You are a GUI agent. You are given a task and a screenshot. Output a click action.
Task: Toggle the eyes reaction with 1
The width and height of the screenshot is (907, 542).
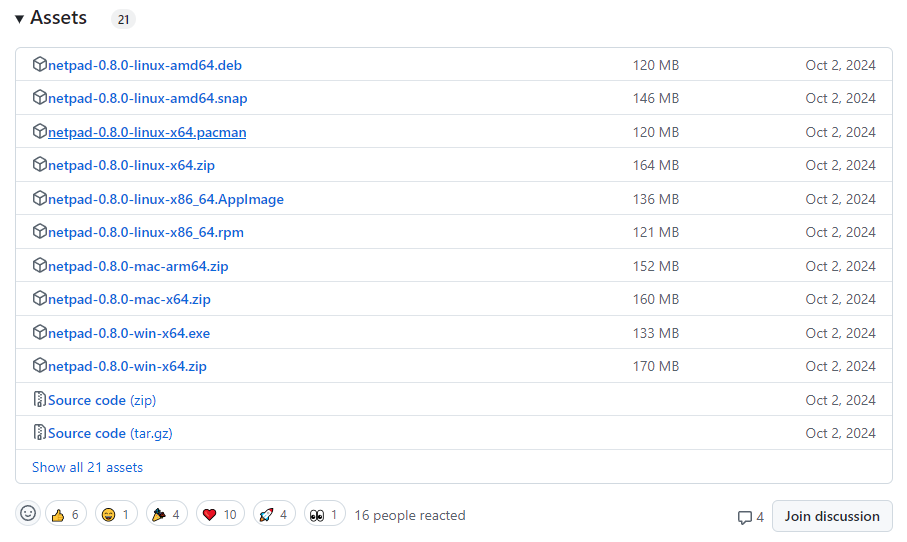click(x=325, y=514)
